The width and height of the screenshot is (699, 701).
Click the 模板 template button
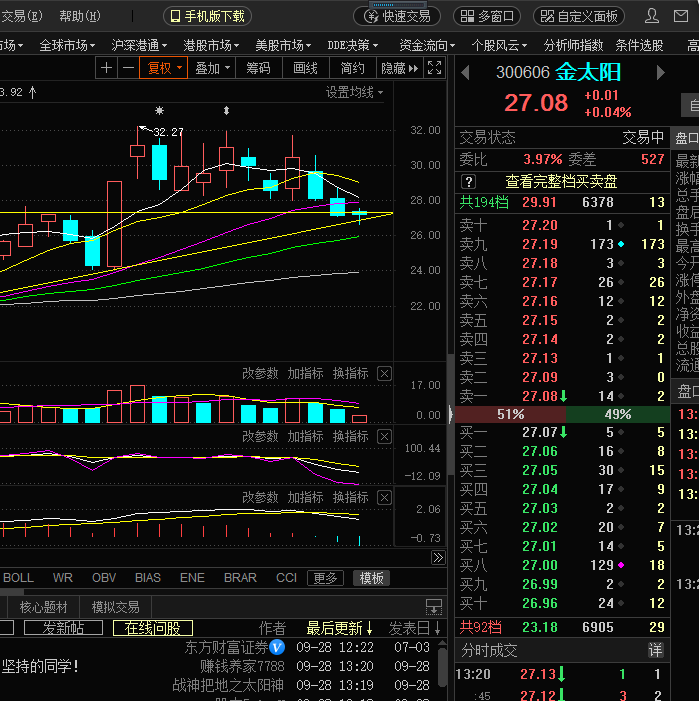coord(371,578)
